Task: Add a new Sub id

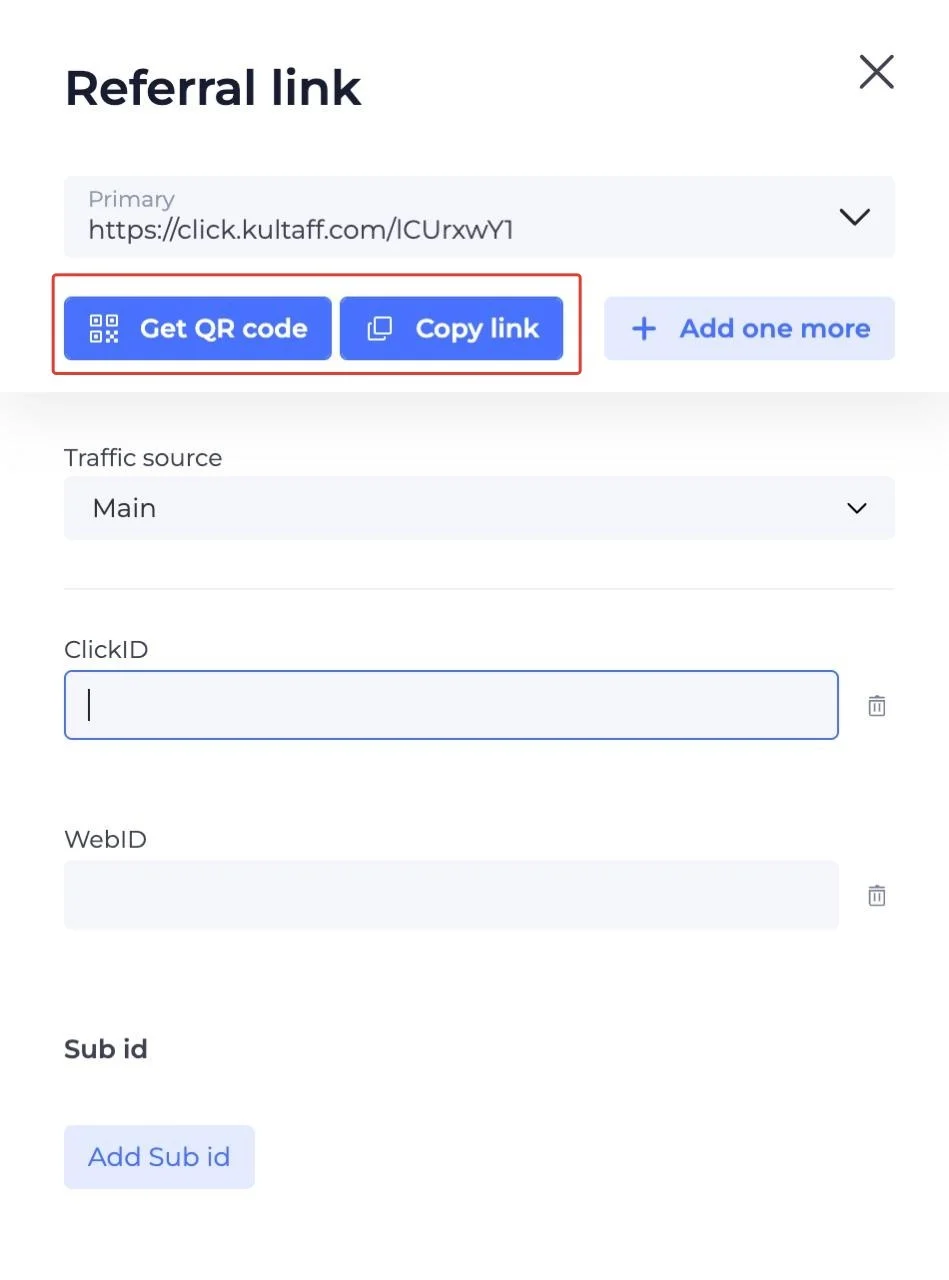Action: point(159,1157)
